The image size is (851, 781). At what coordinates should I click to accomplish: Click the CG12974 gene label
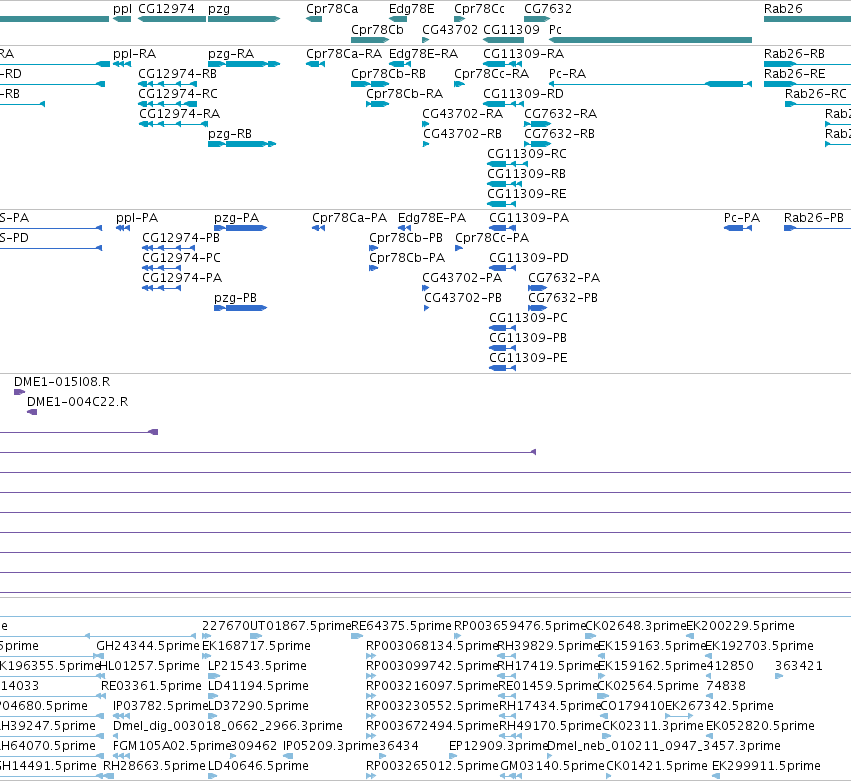click(166, 9)
